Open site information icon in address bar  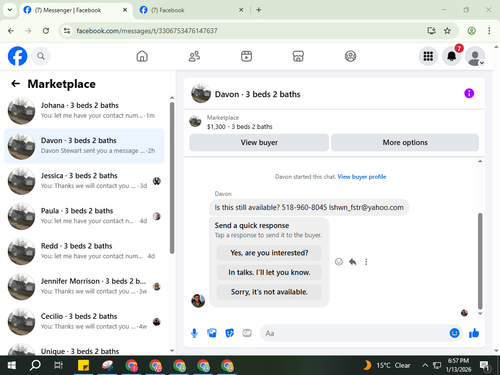pos(67,31)
